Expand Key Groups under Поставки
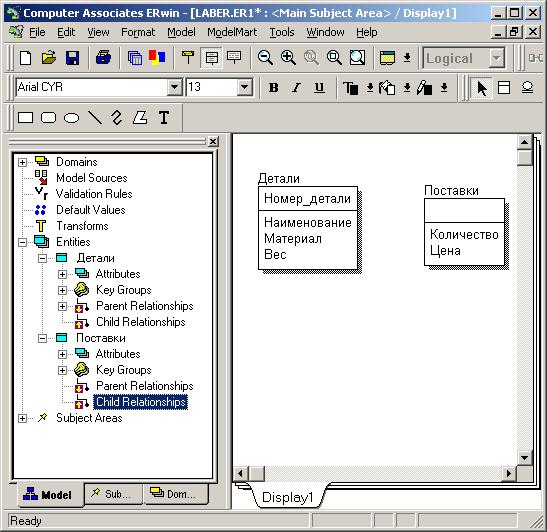 pyautogui.click(x=62, y=370)
